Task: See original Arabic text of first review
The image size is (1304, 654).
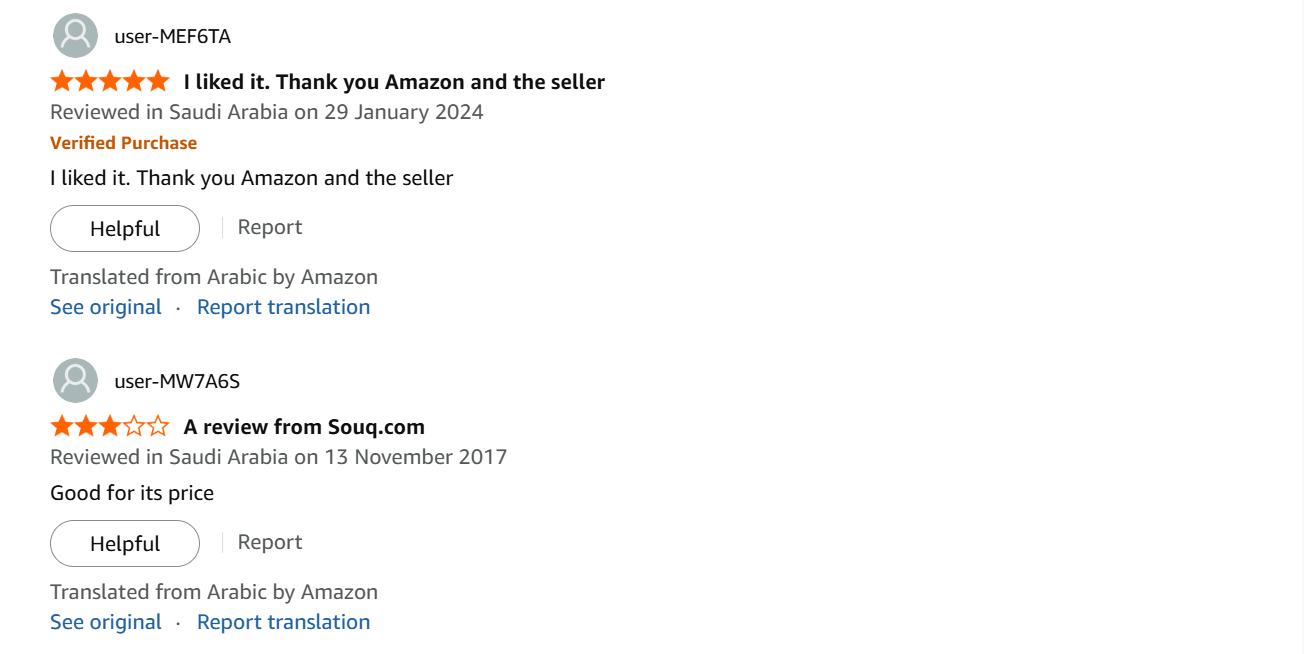Action: click(106, 307)
